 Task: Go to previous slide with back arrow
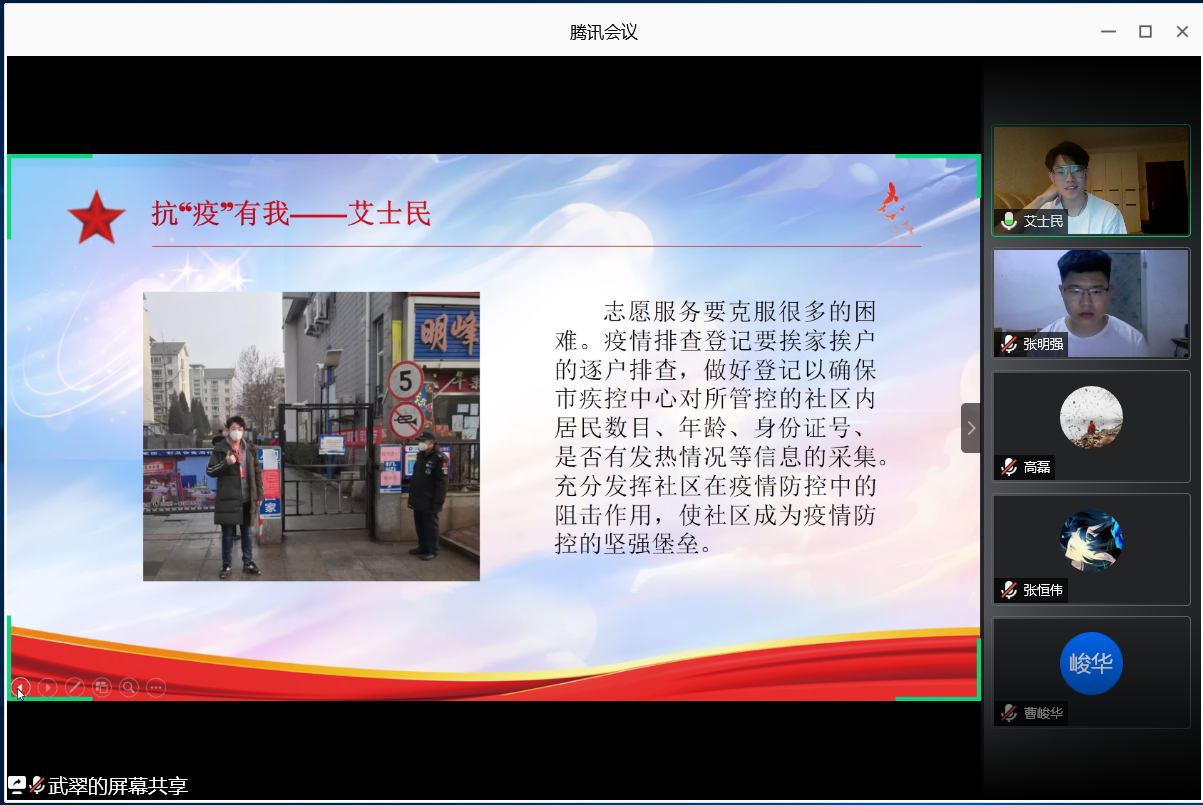pyautogui.click(x=21, y=687)
